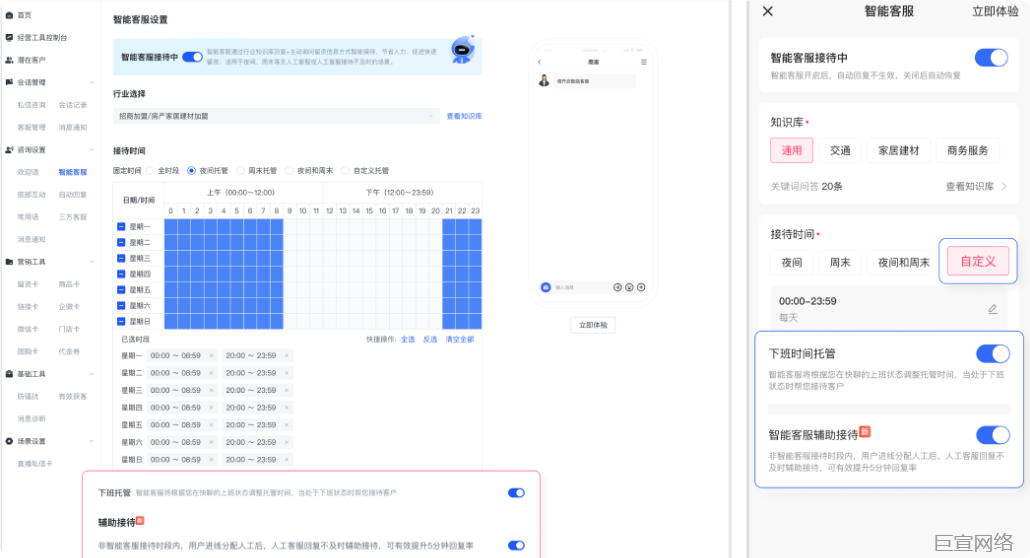Select the 通用 knowledge base tab
Image resolution: width=1030 pixels, height=558 pixels.
pyautogui.click(x=792, y=151)
